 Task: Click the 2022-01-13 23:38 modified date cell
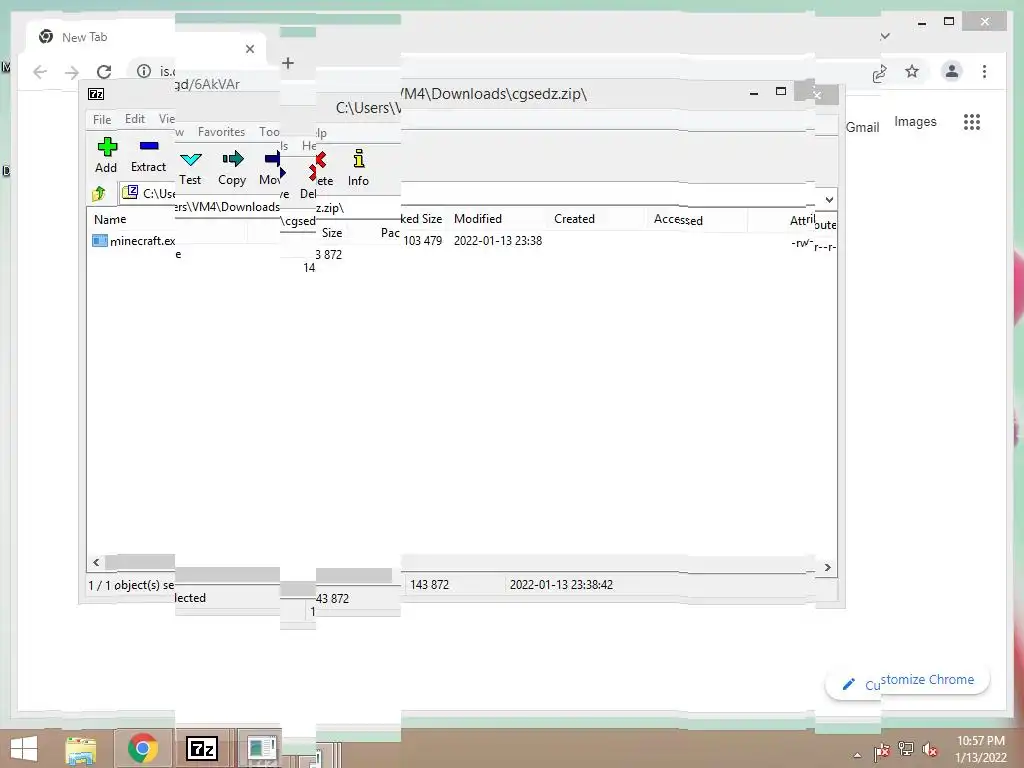498,240
